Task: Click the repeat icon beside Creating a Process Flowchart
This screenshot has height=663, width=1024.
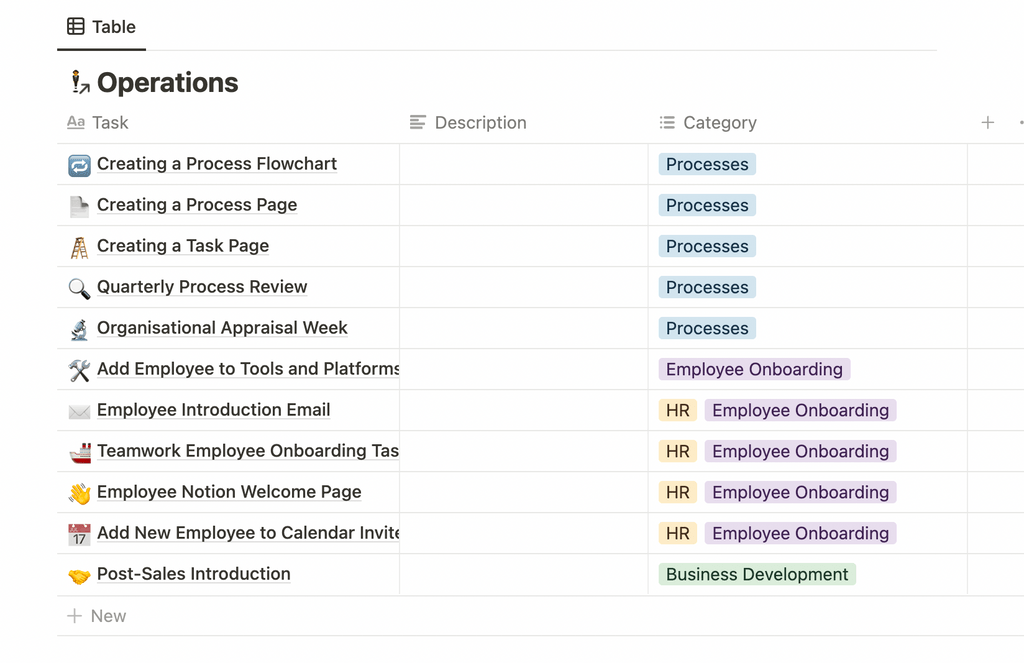Action: 79,165
